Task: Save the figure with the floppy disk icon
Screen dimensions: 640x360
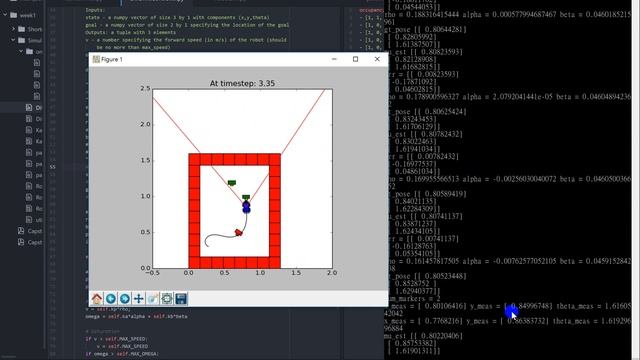Action: click(x=181, y=299)
